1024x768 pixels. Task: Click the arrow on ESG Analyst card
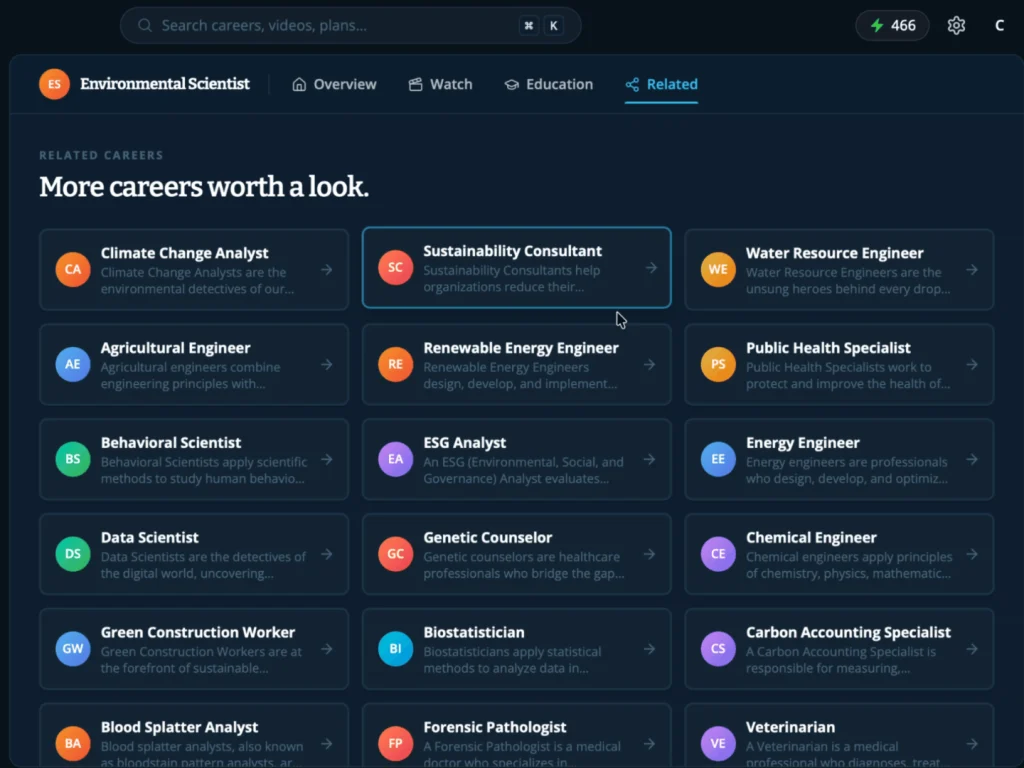tap(649, 459)
